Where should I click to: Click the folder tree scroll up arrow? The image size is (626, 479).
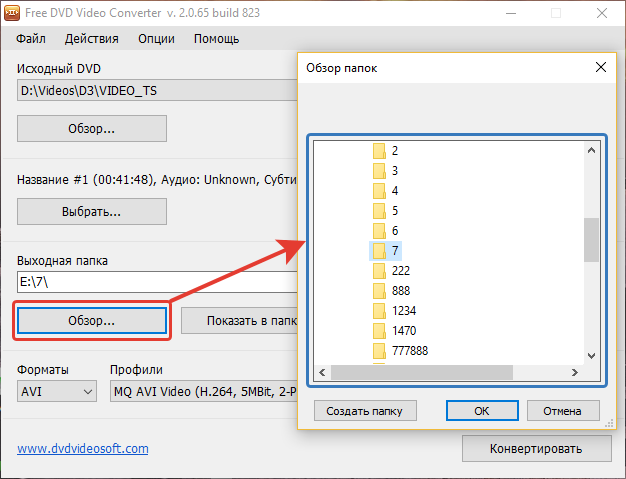(591, 150)
